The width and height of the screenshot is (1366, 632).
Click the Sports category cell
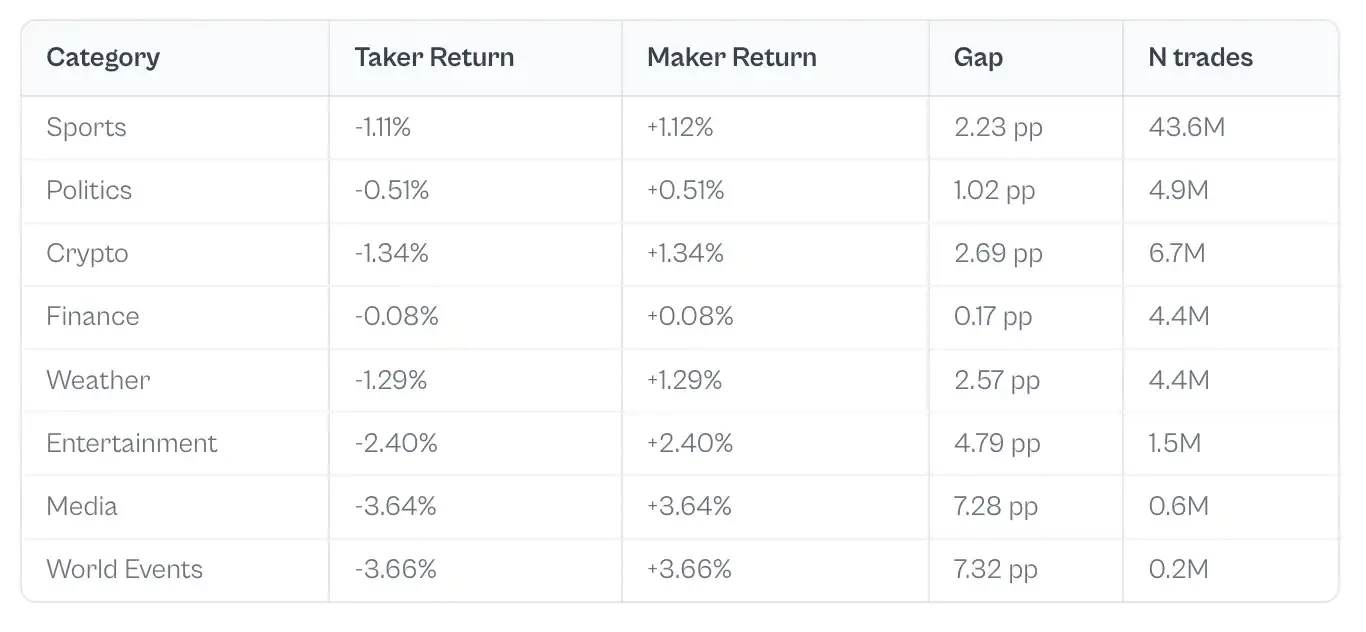pyautogui.click(x=87, y=127)
